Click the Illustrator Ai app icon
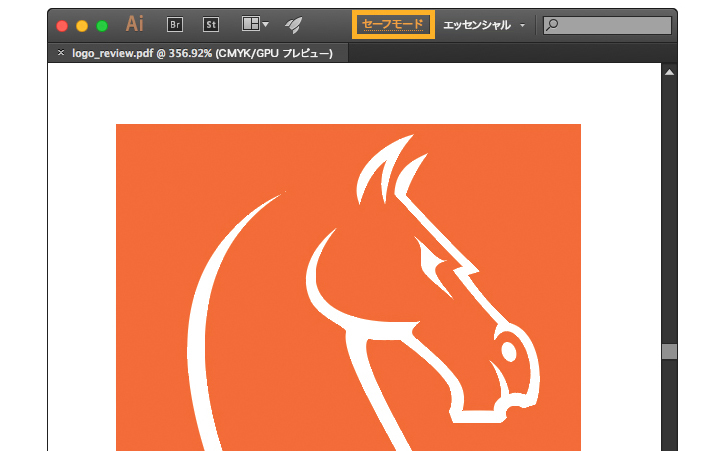 [x=135, y=24]
